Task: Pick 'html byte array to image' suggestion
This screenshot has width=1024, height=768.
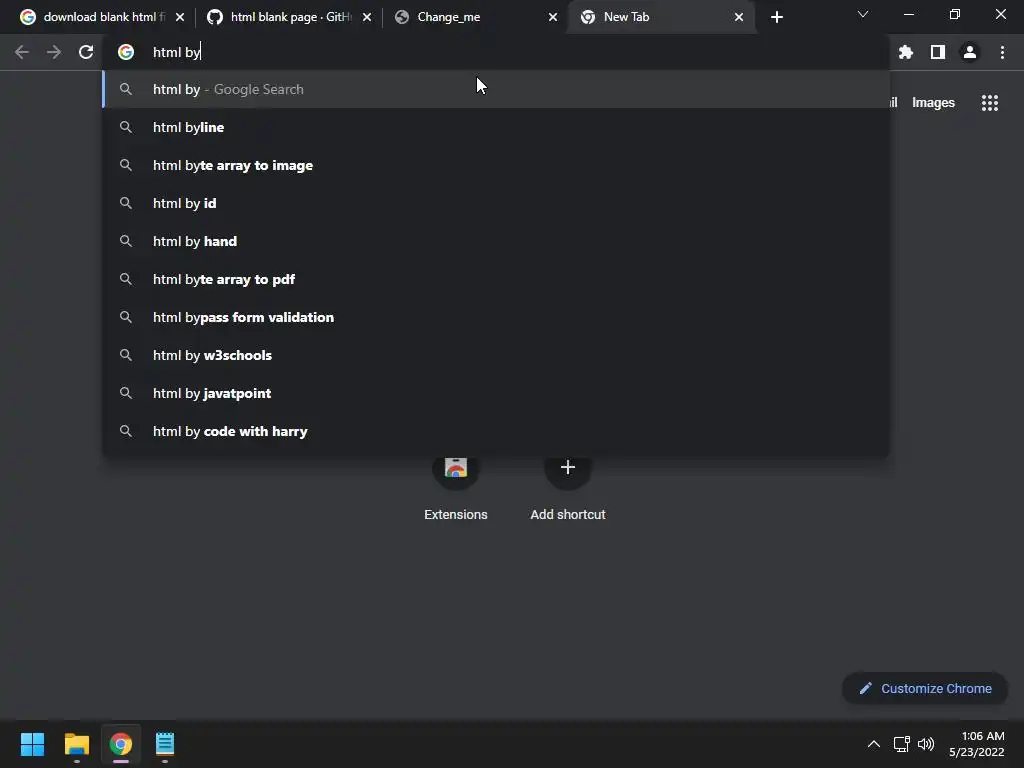Action: point(495,165)
